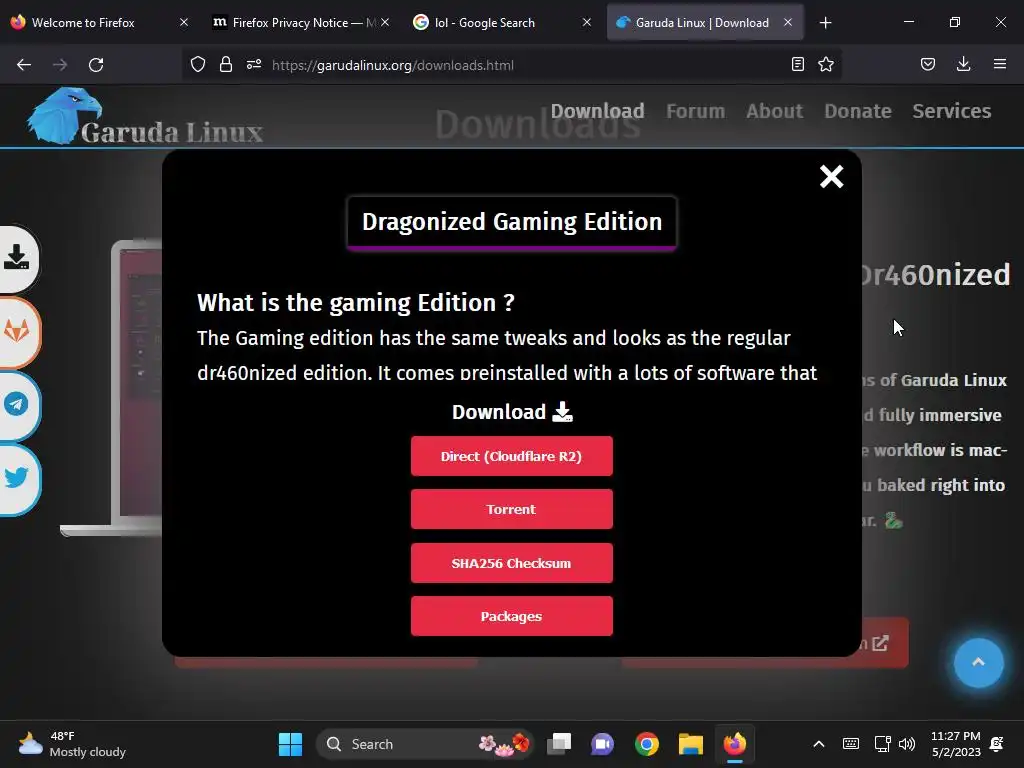Image resolution: width=1024 pixels, height=768 pixels.
Task: Open the GitLab icon in left sidebar
Action: pos(18,331)
